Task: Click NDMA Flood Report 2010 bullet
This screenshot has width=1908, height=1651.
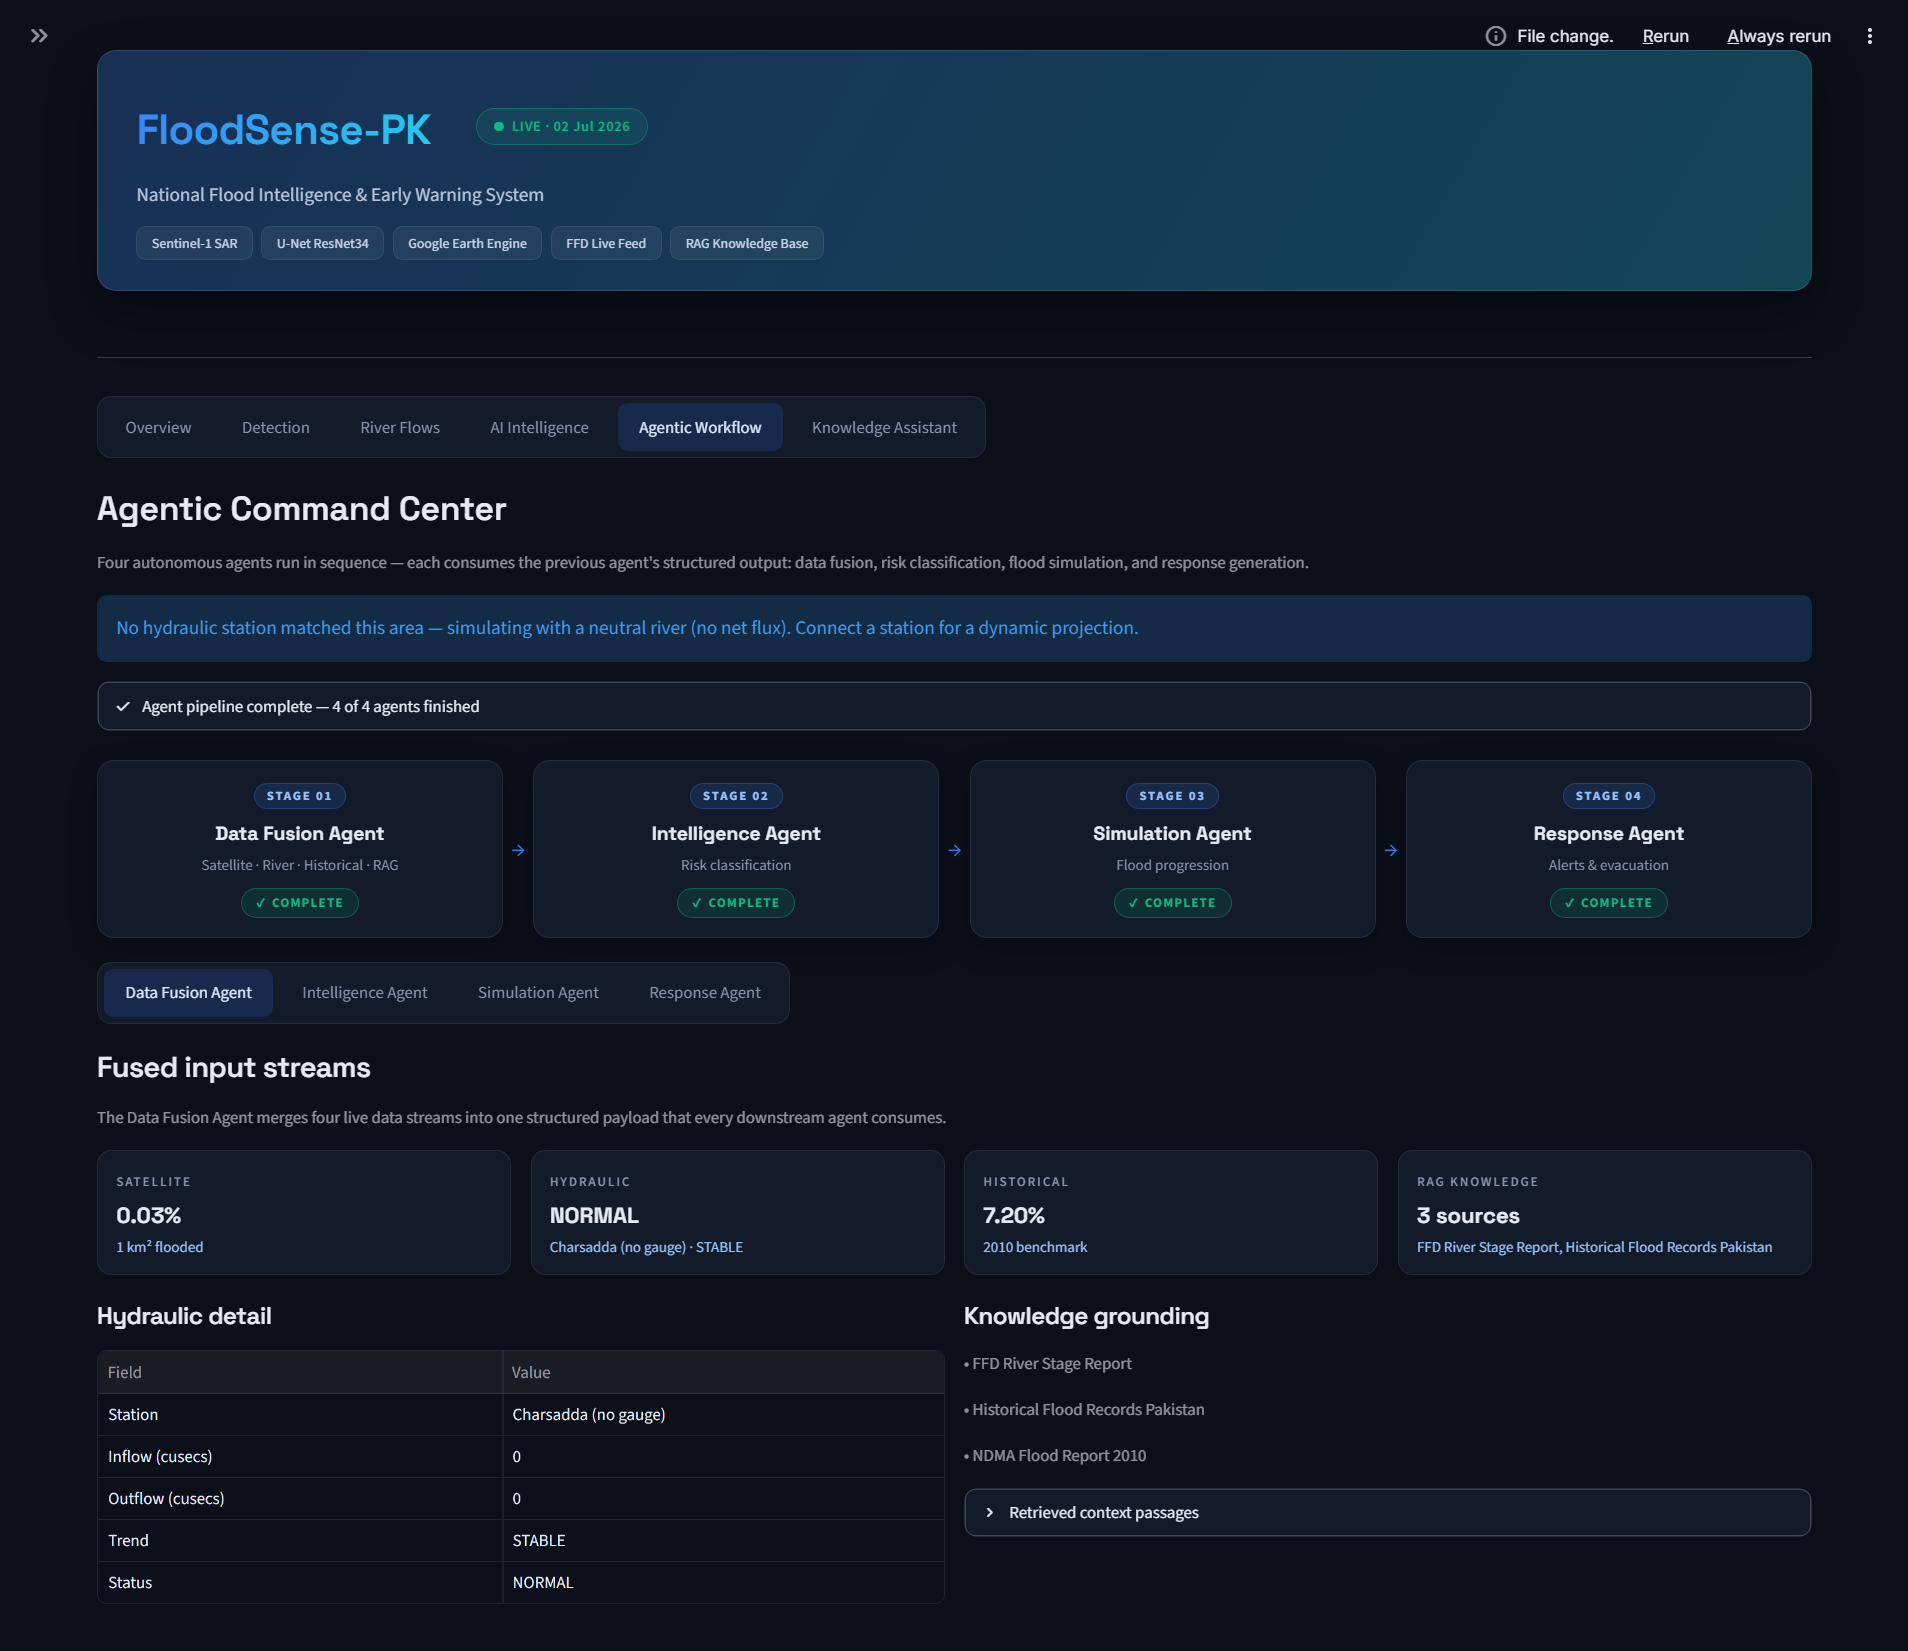Action: [x=1055, y=1455]
